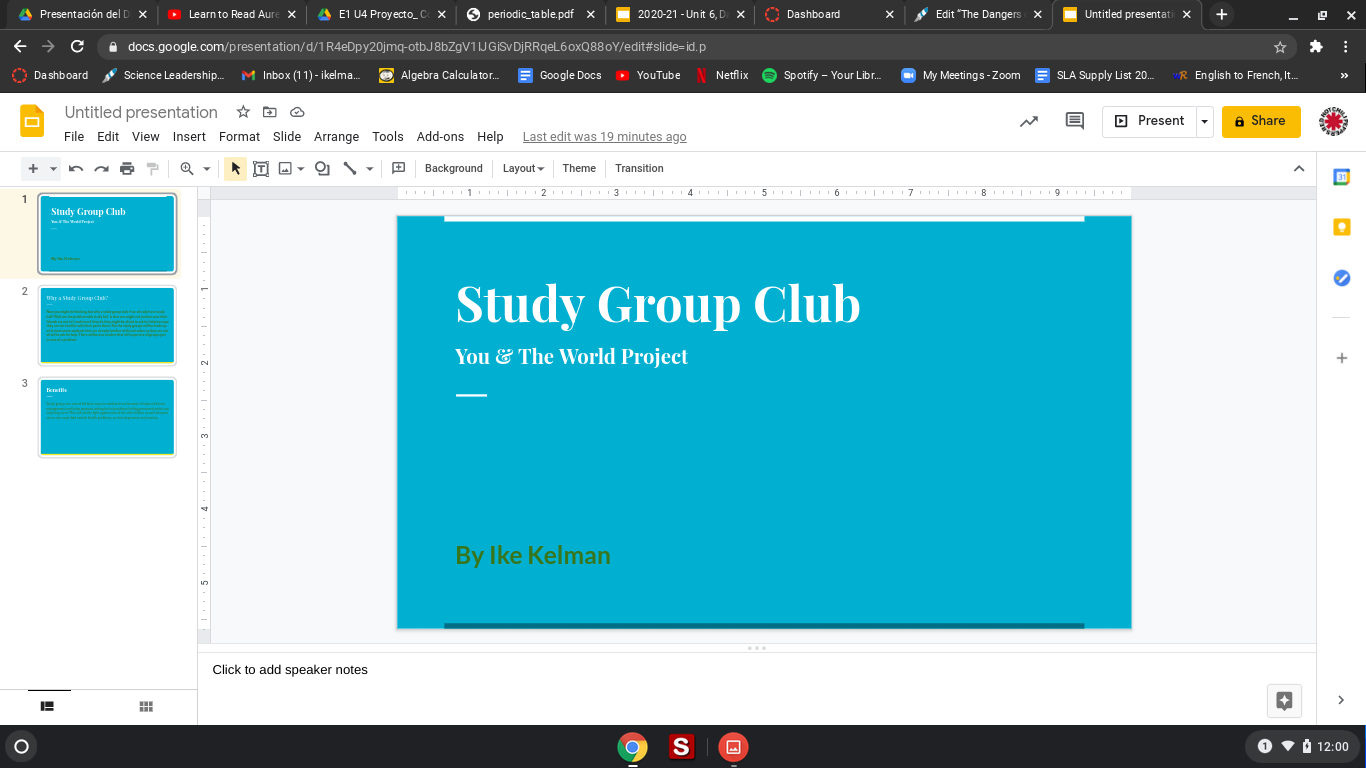Open Google Keep in side panel

[1342, 228]
